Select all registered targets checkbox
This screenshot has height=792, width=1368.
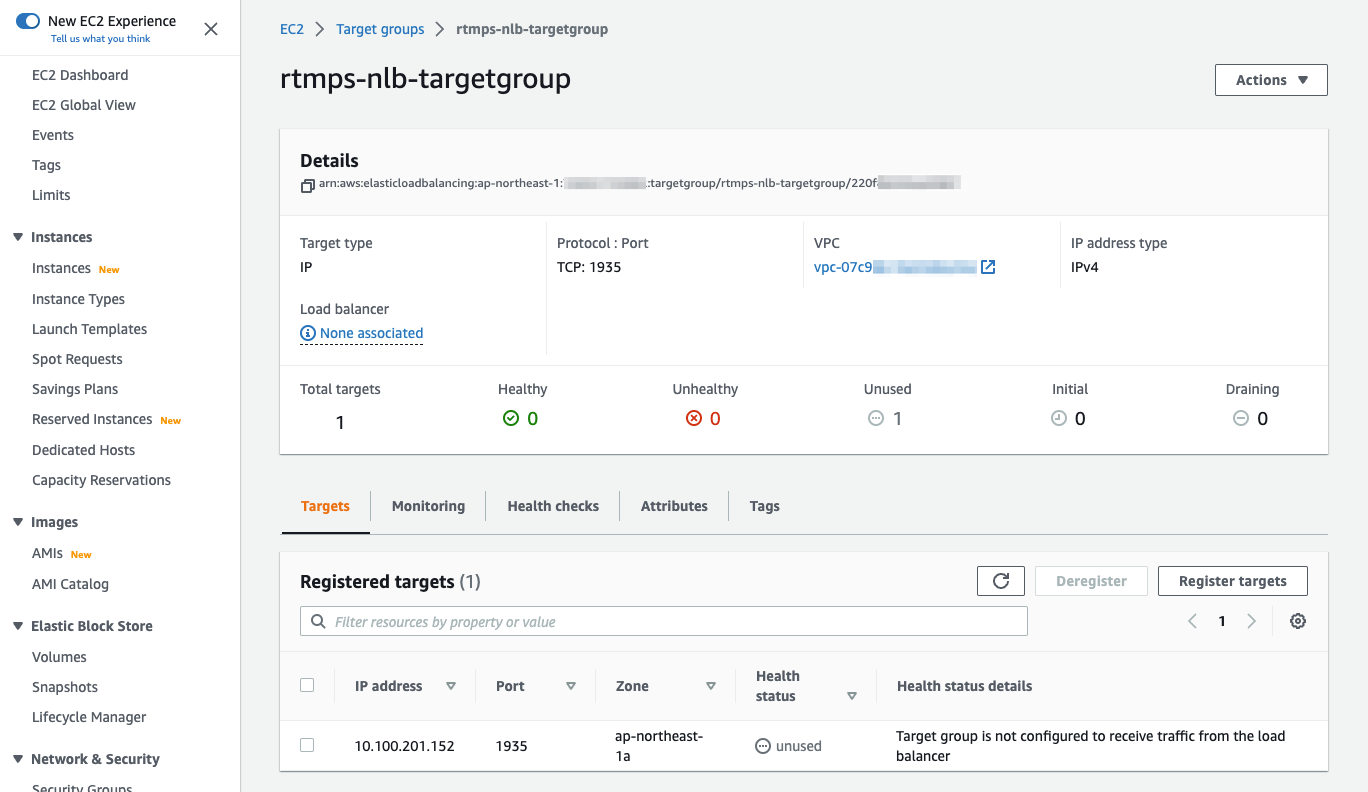[307, 685]
